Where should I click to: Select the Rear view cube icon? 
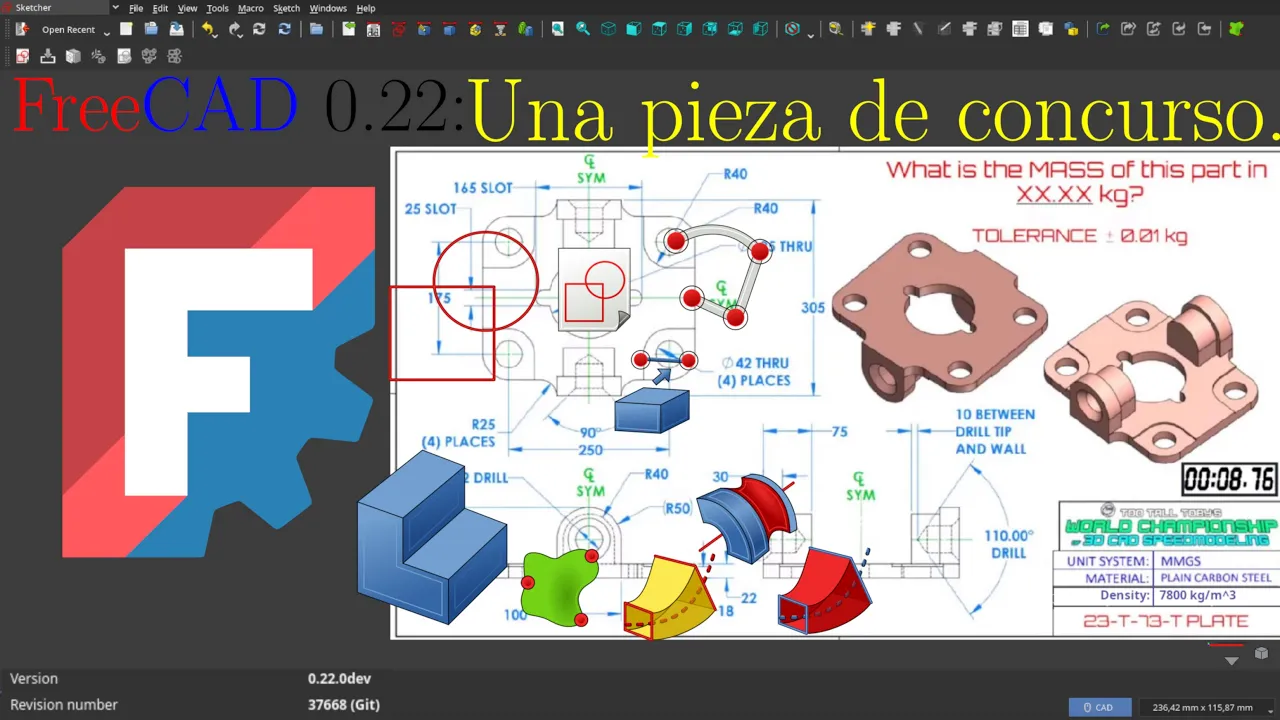point(711,30)
